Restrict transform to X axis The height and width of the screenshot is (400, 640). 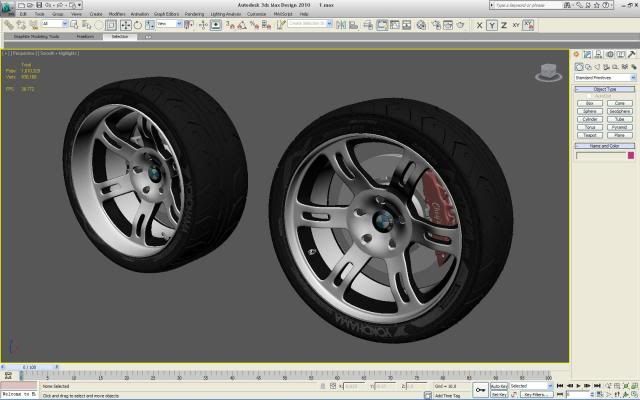coord(480,25)
